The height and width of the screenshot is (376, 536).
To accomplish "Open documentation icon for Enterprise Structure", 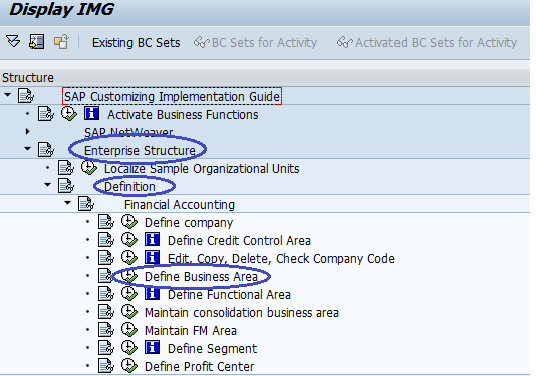I will 46,150.
